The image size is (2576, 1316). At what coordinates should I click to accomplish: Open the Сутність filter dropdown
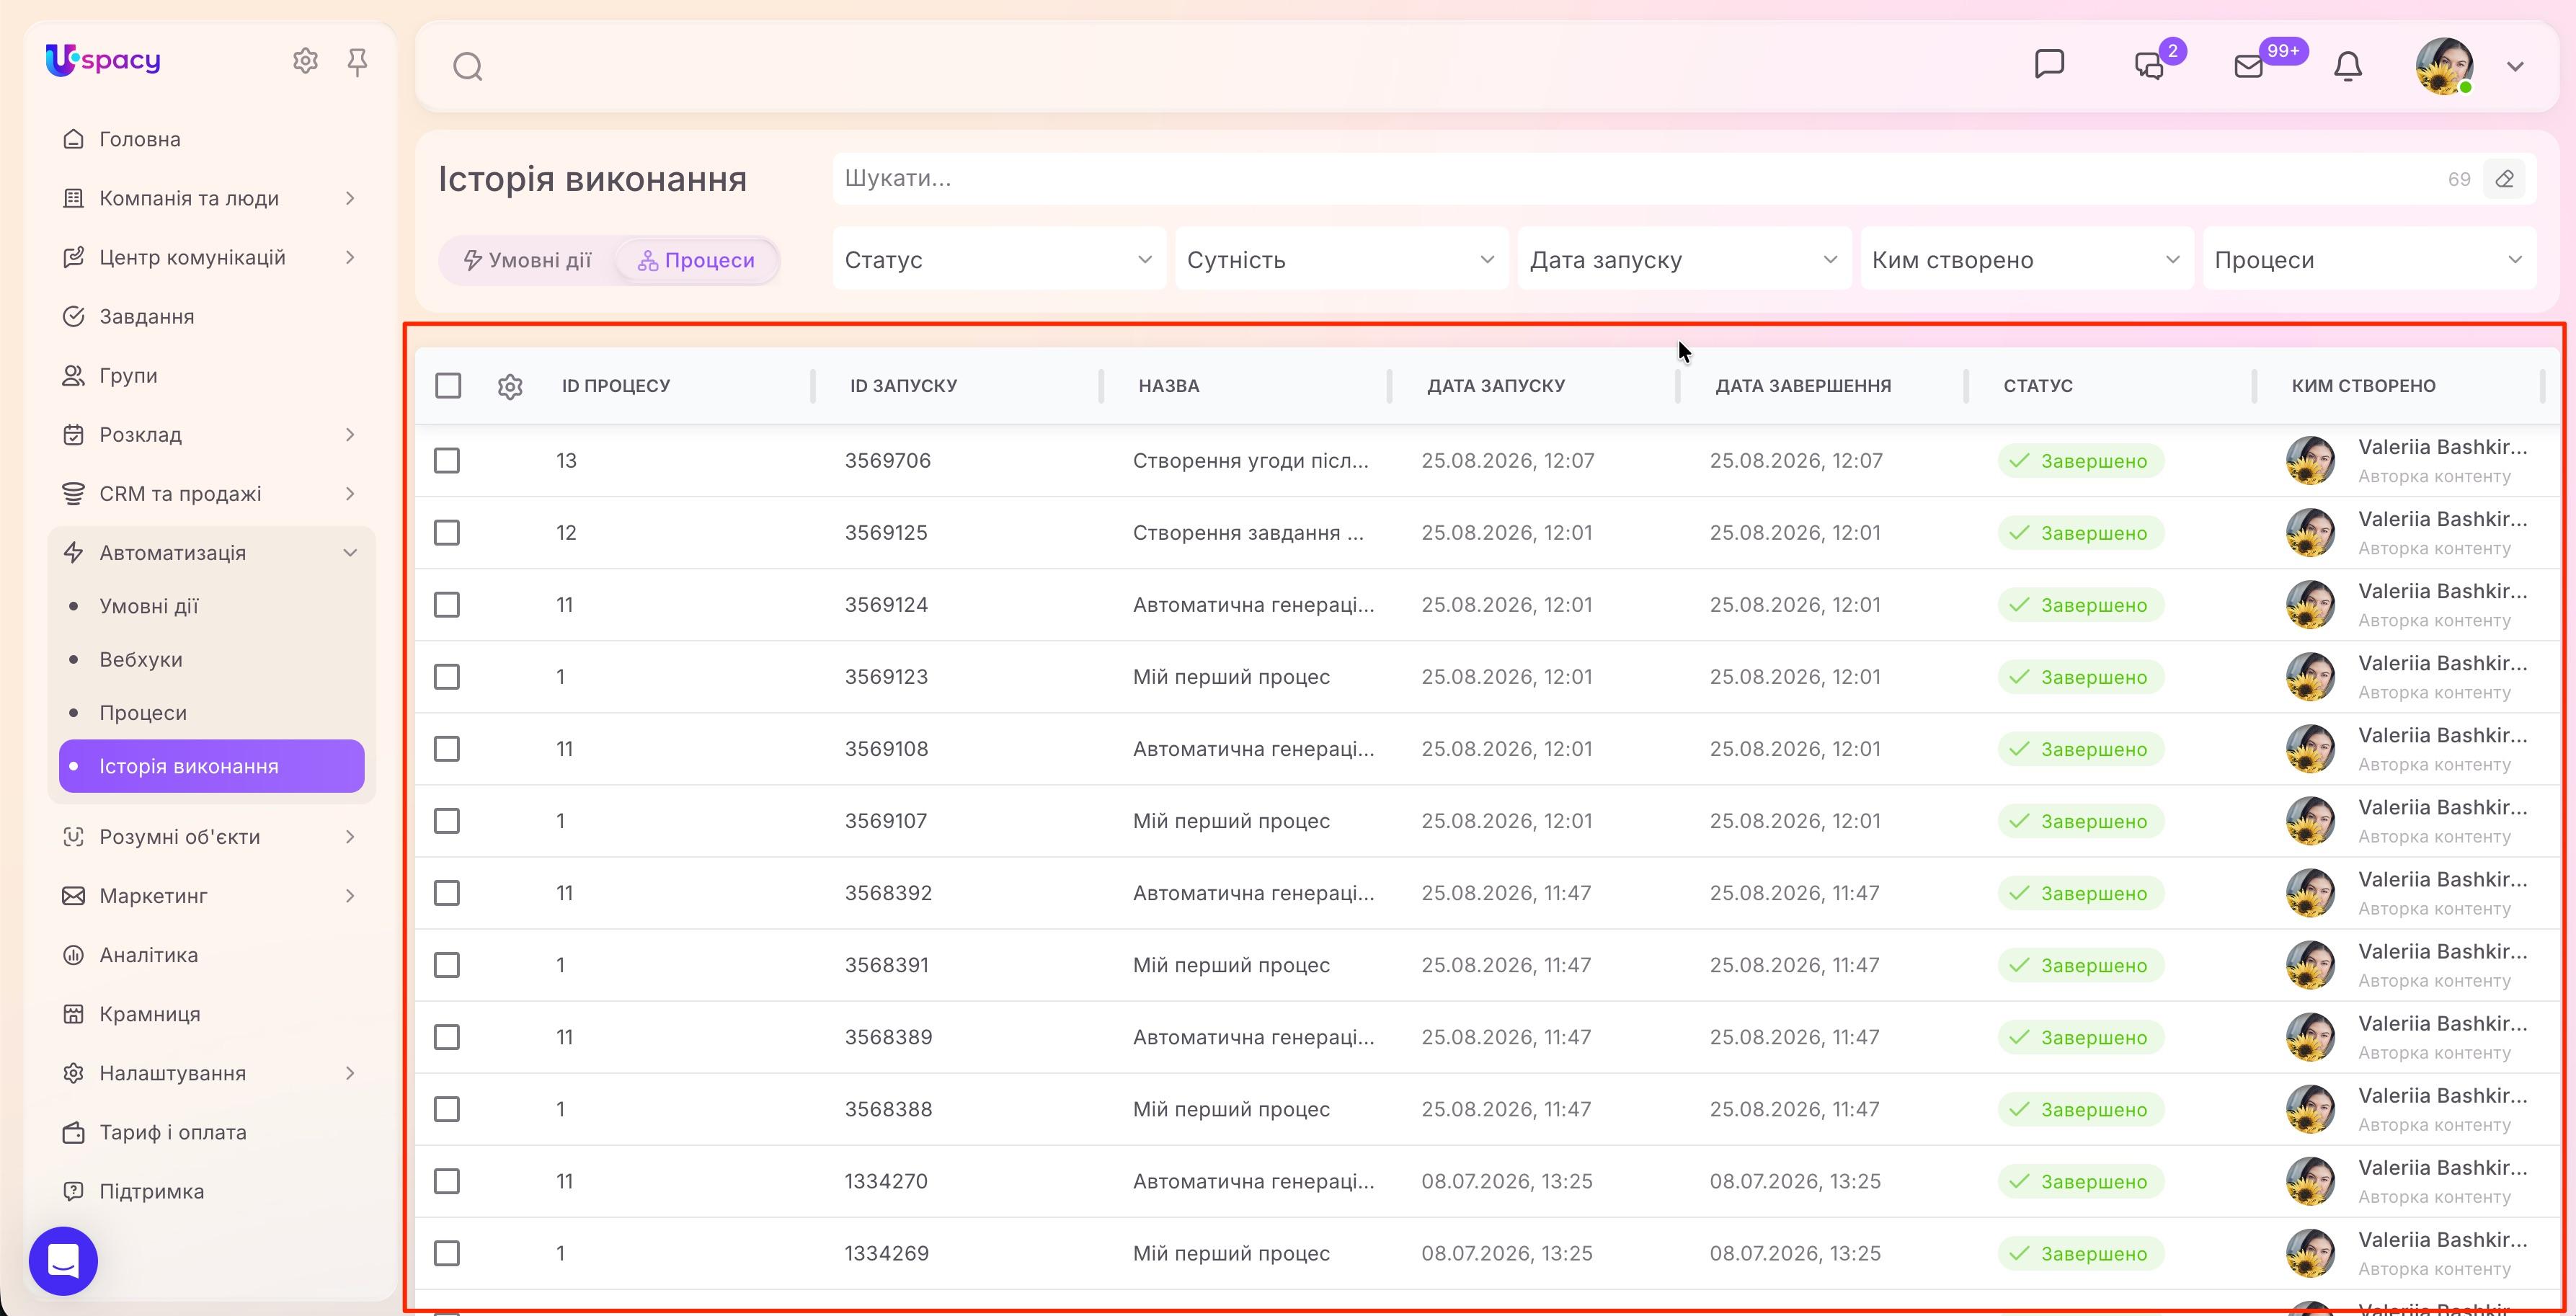pos(1342,260)
